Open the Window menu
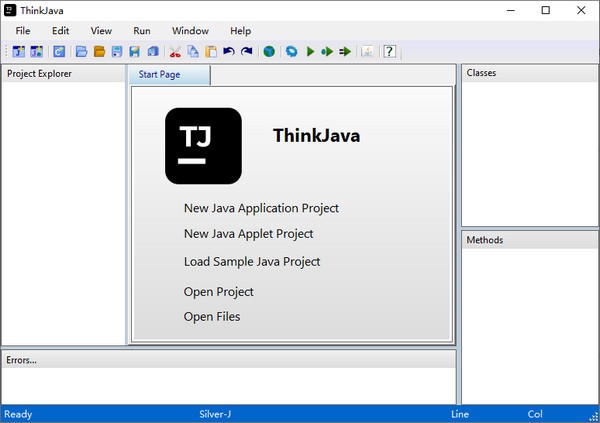Screen dimensions: 600x423 pyautogui.click(x=190, y=31)
